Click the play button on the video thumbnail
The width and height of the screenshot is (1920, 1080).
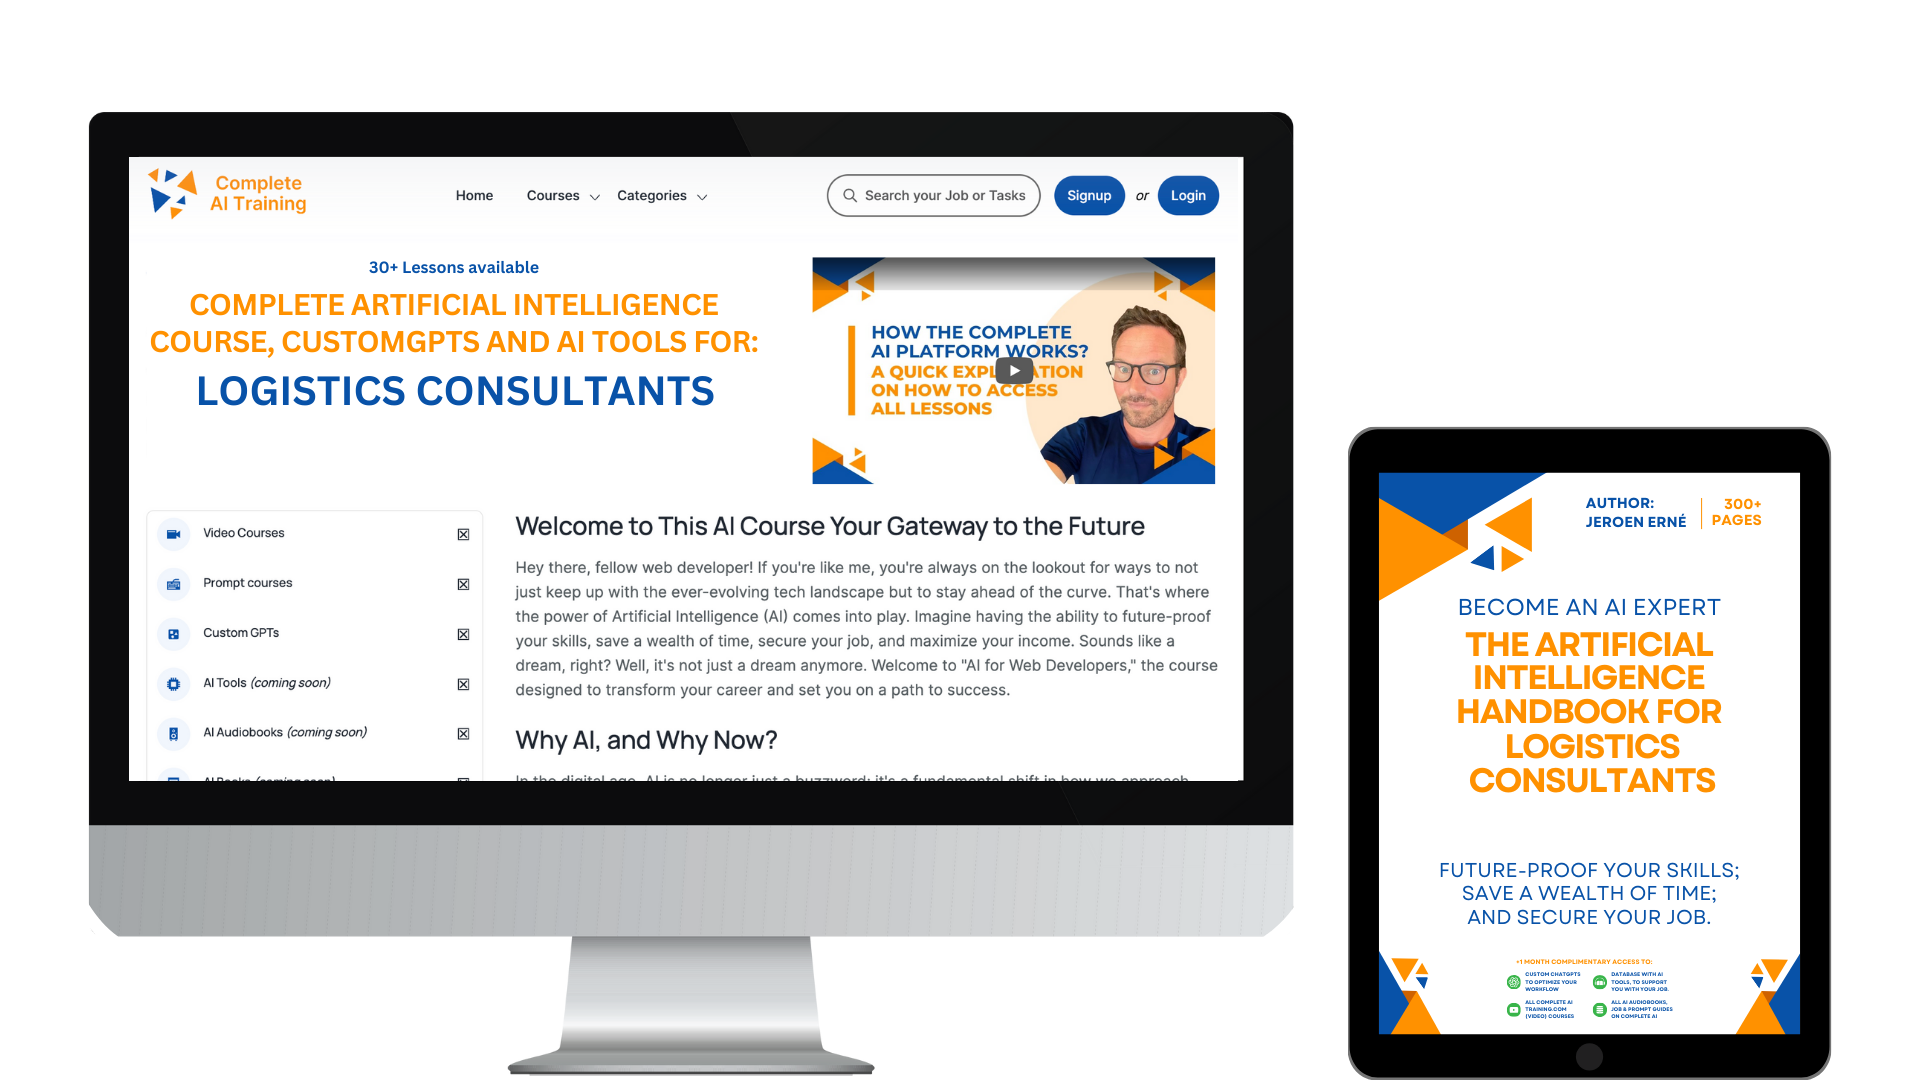tap(1015, 372)
